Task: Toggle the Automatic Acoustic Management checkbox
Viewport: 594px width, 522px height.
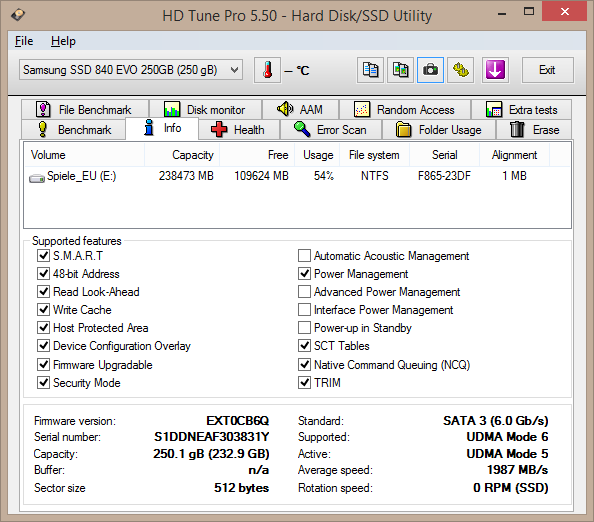Action: click(x=304, y=255)
